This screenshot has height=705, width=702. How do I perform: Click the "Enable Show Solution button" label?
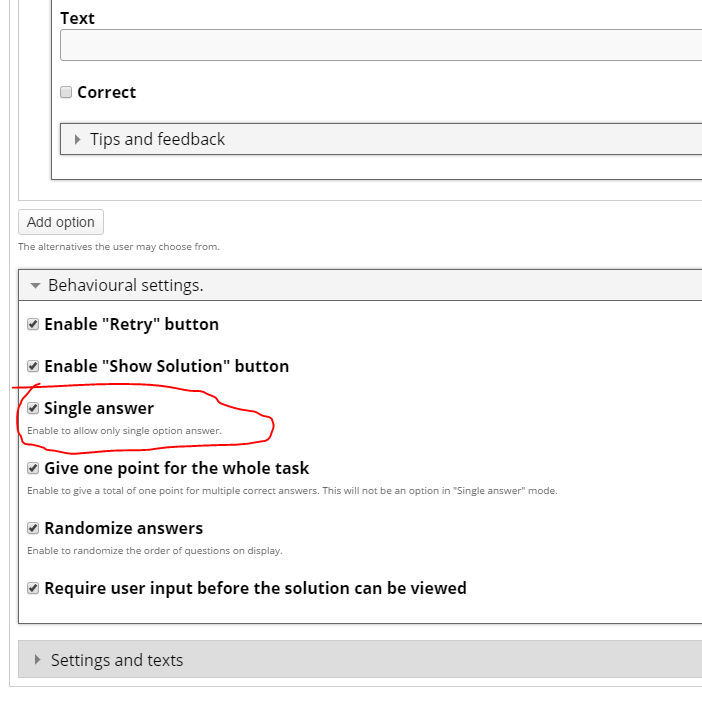point(166,366)
